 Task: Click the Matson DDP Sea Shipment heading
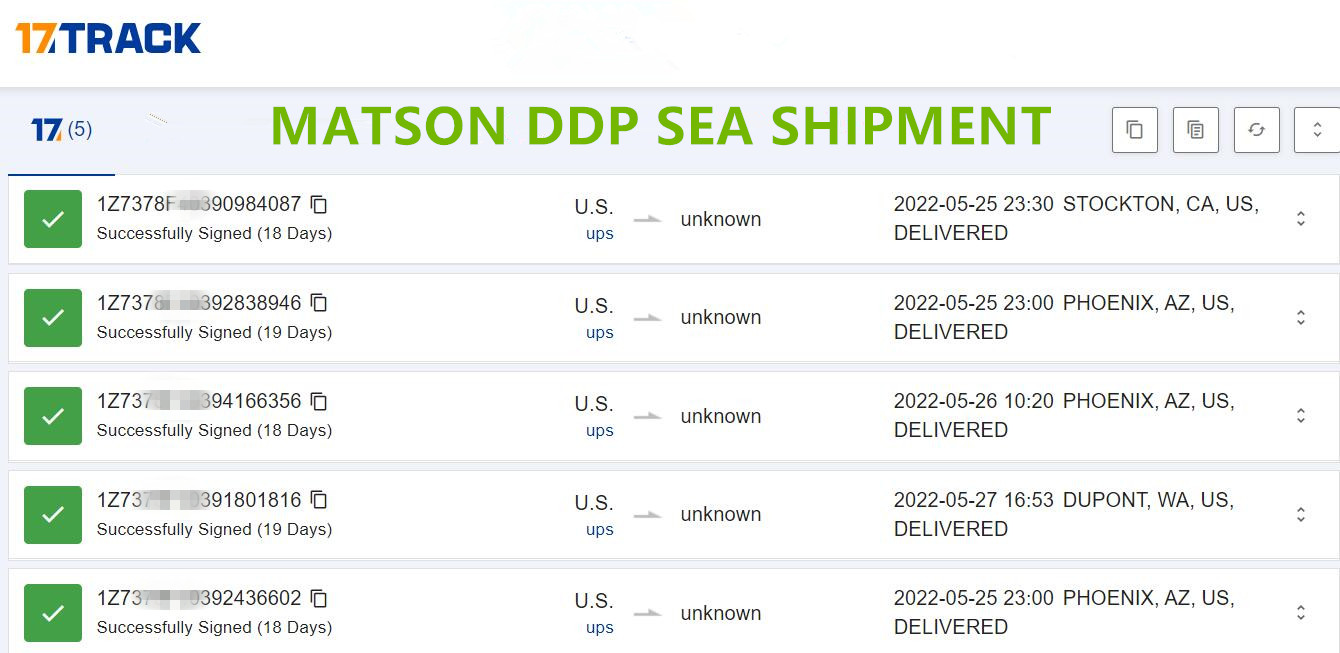click(660, 126)
